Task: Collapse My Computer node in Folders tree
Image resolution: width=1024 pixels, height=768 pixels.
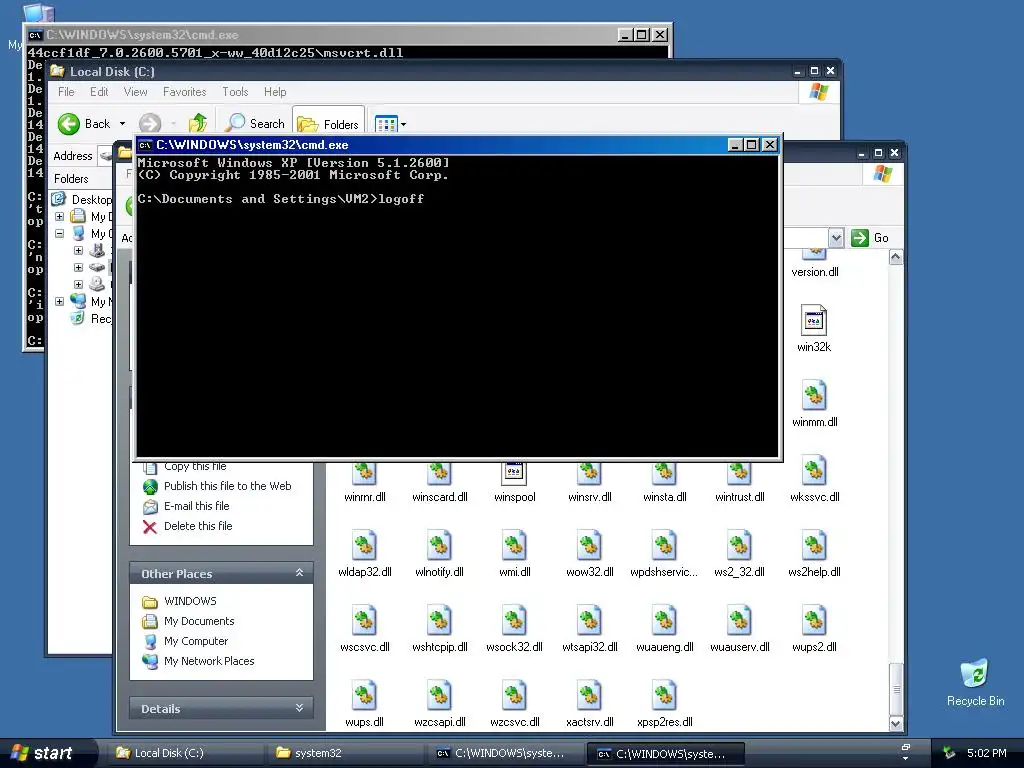Action: (x=59, y=233)
